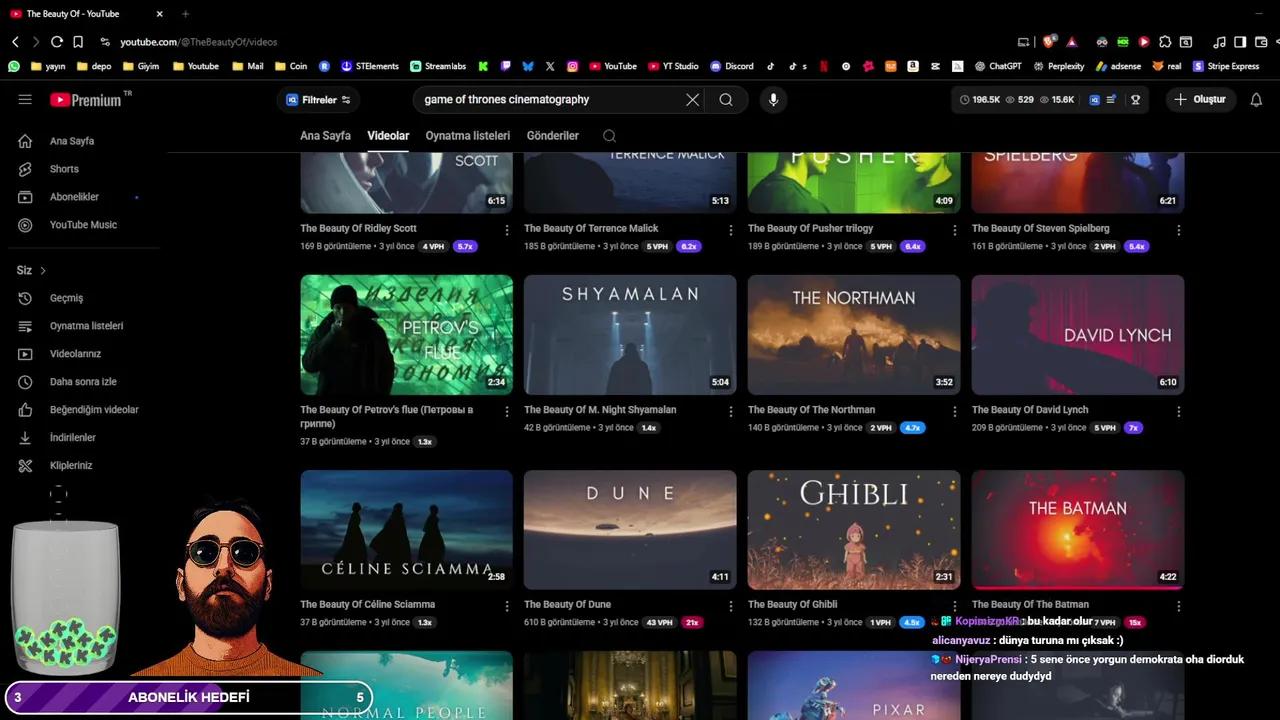This screenshot has height=720, width=1280.
Task: Click the voice search microphone icon
Action: (772, 100)
